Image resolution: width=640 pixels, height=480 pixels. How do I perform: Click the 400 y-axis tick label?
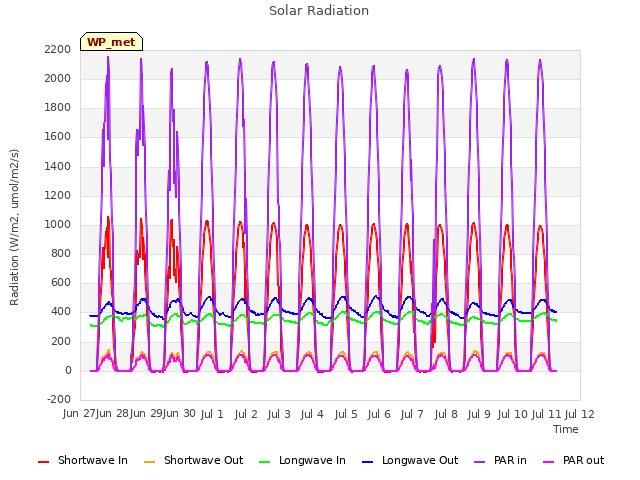point(61,312)
